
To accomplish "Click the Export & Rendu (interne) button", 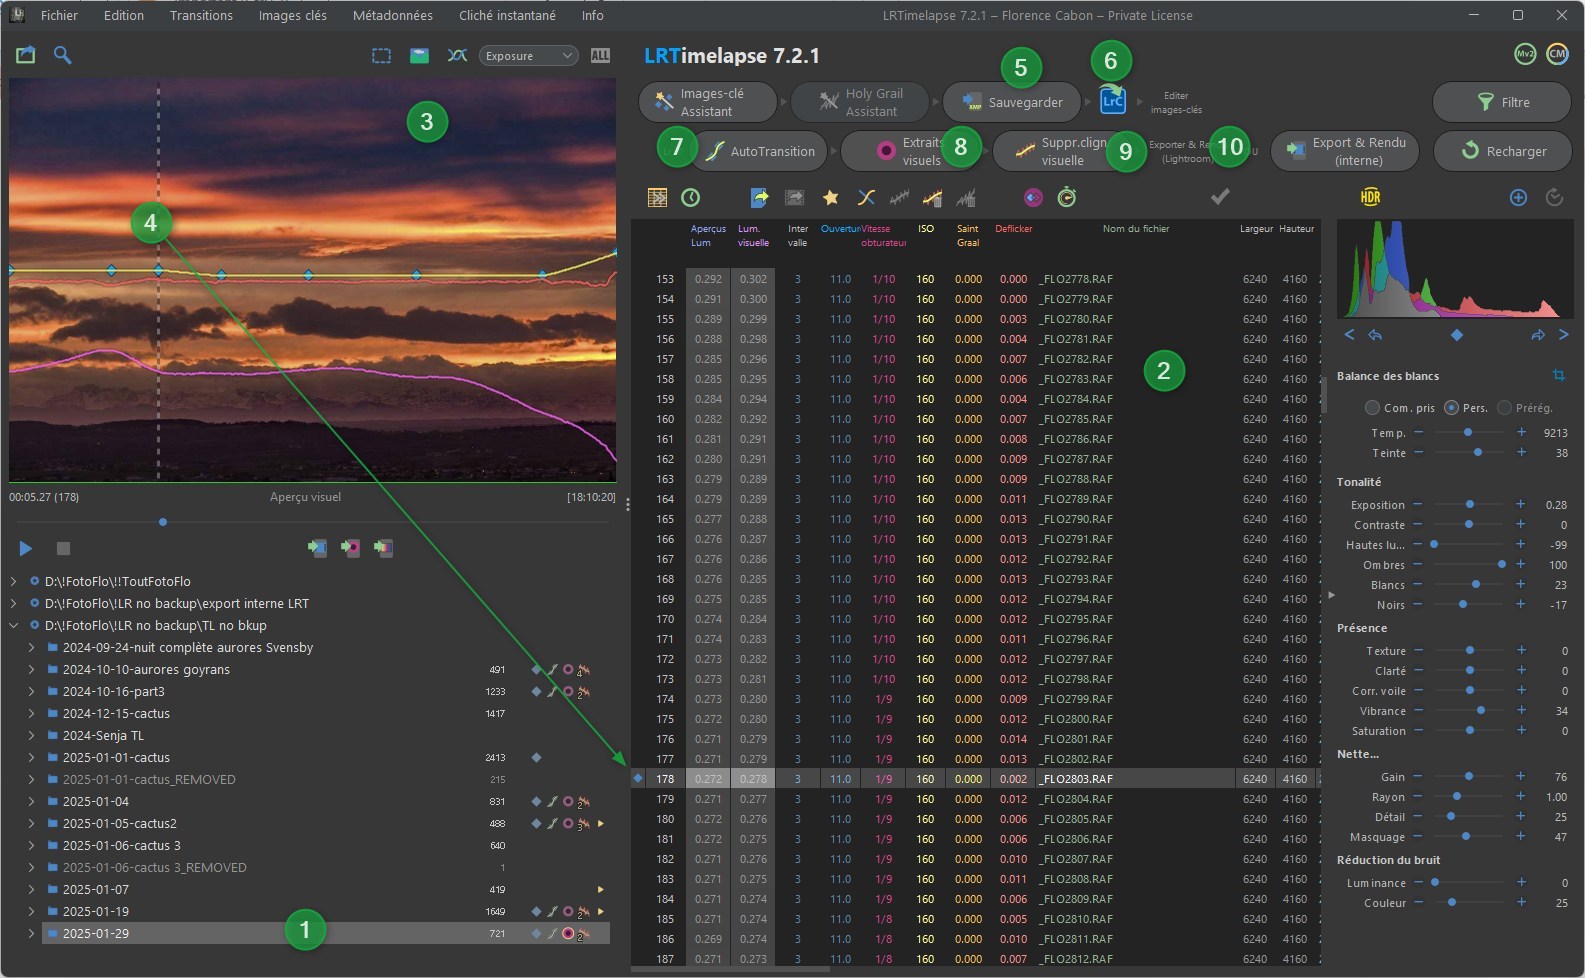I will pyautogui.click(x=1346, y=151).
